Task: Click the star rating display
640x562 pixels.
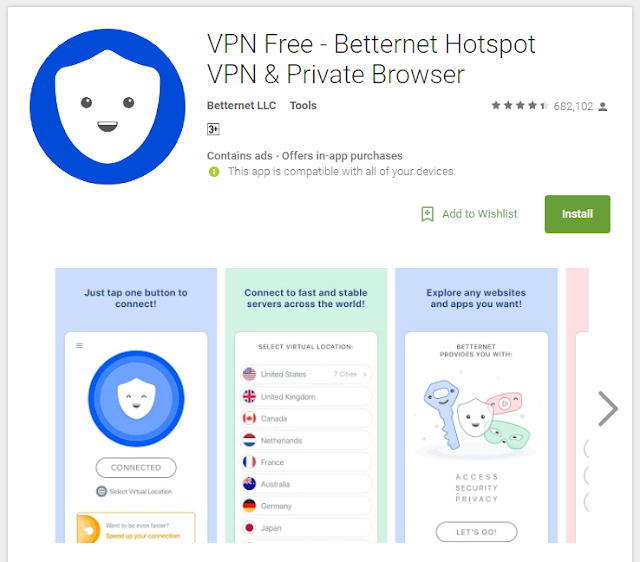Action: click(520, 106)
